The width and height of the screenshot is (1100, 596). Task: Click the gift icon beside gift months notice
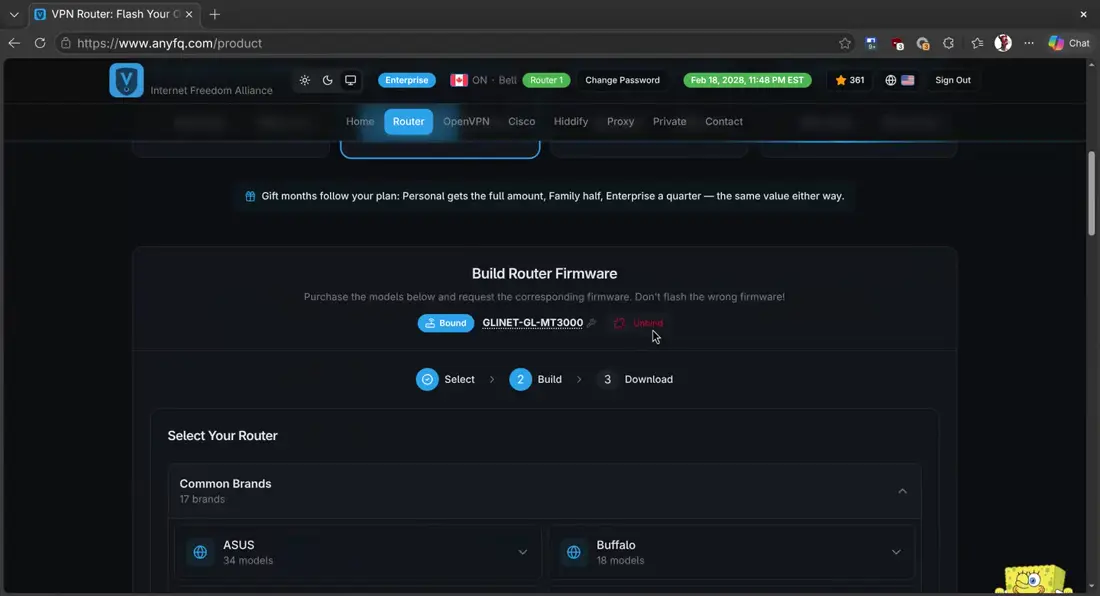coord(250,196)
